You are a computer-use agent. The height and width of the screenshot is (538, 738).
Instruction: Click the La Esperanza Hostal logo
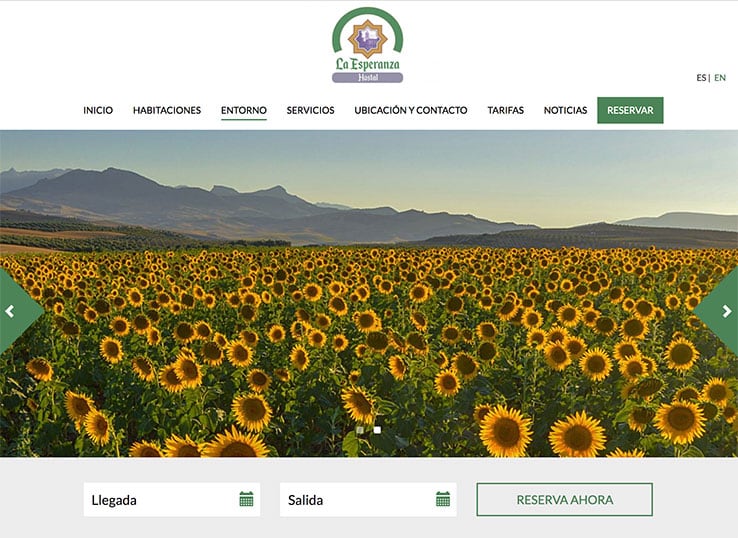click(x=368, y=45)
